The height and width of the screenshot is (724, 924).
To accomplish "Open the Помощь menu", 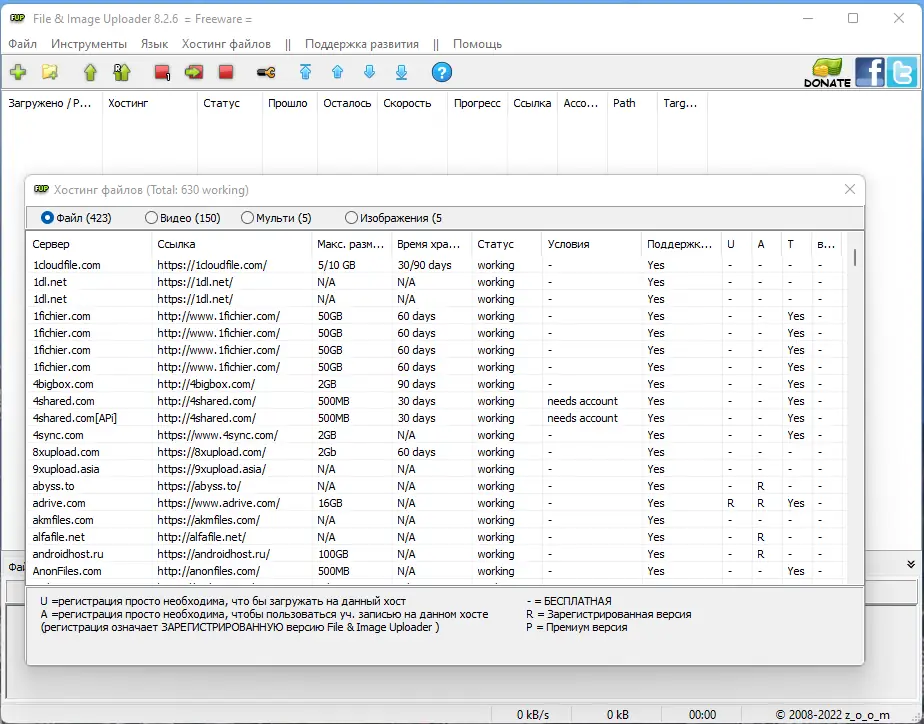I will (x=477, y=44).
